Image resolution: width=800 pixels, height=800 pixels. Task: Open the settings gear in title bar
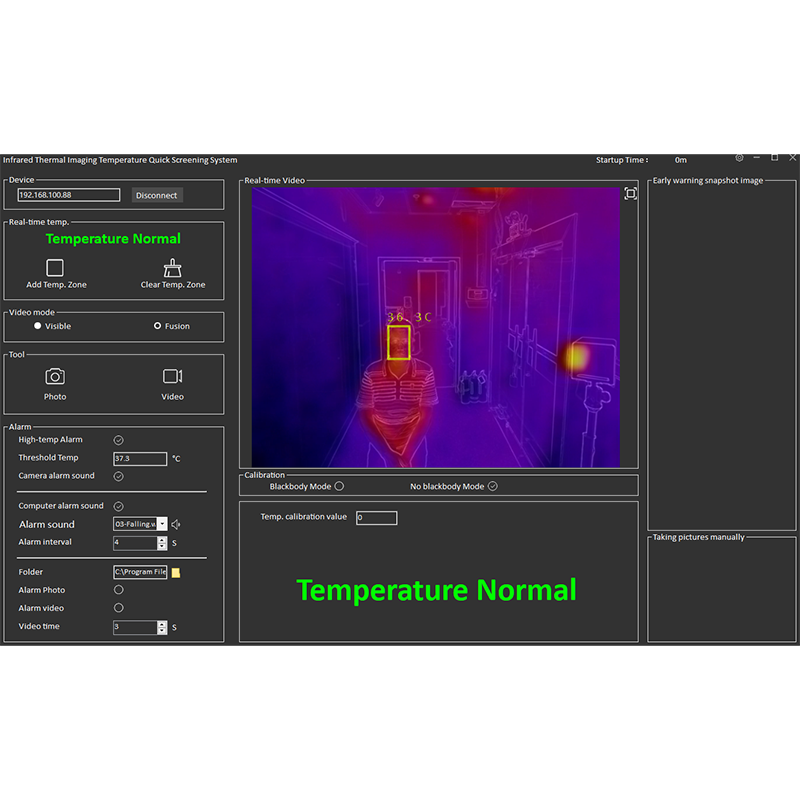(739, 158)
